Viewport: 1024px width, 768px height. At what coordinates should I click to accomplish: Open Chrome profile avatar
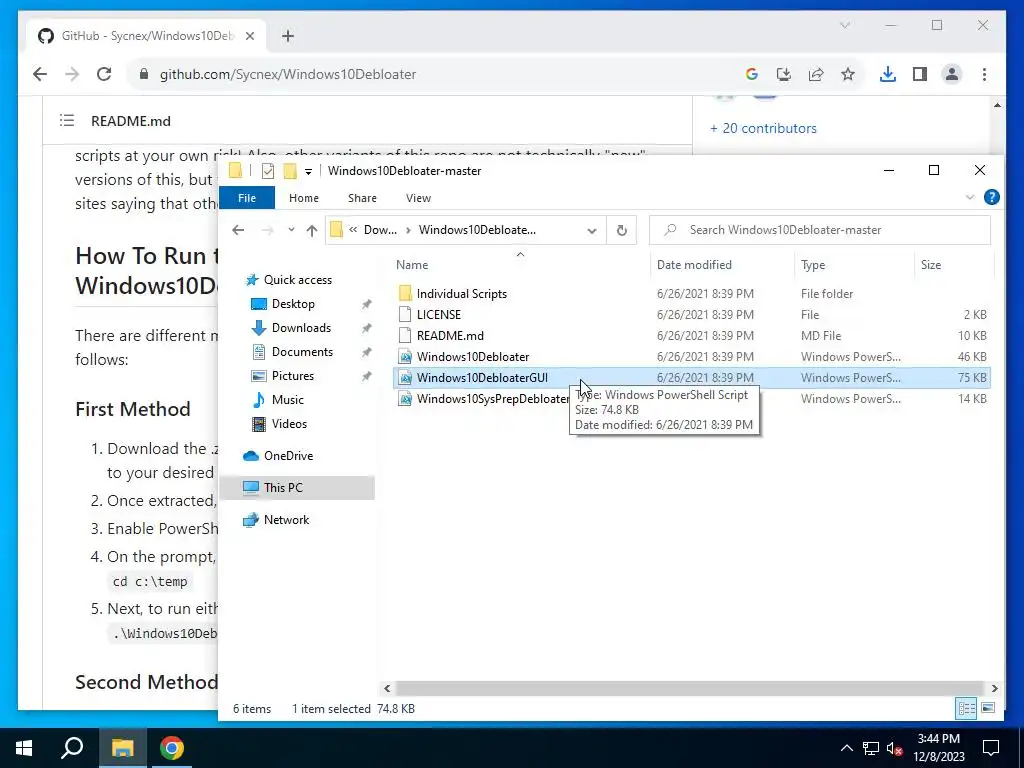(x=952, y=74)
